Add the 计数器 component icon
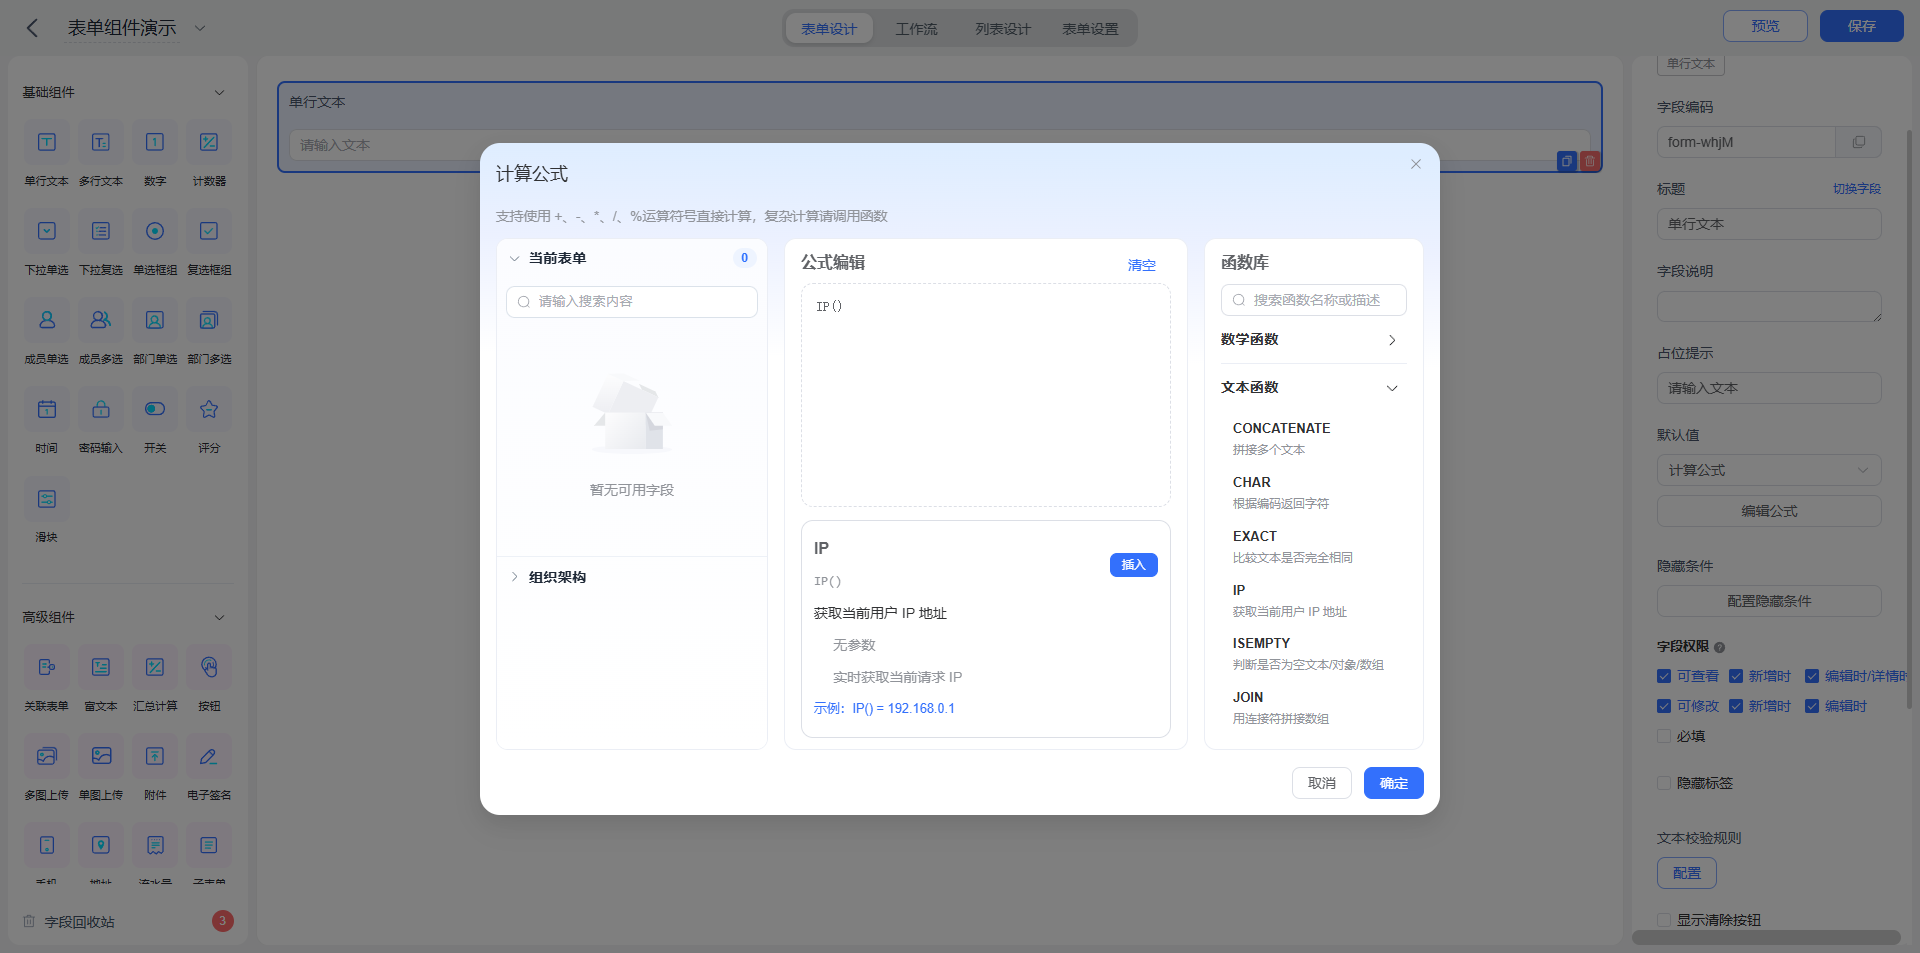The height and width of the screenshot is (953, 1920). tap(209, 142)
